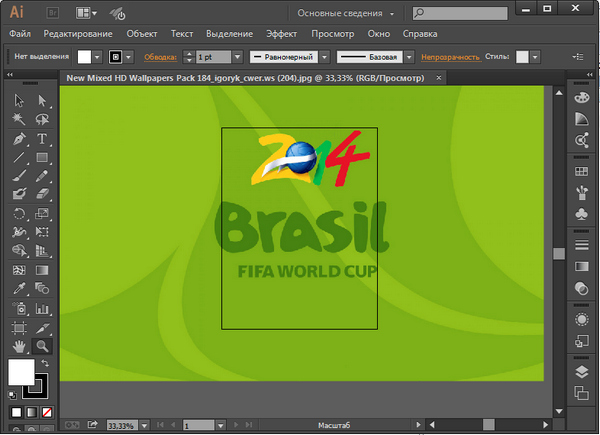Reset to default fill and stroke
The image size is (600, 435).
(12, 396)
